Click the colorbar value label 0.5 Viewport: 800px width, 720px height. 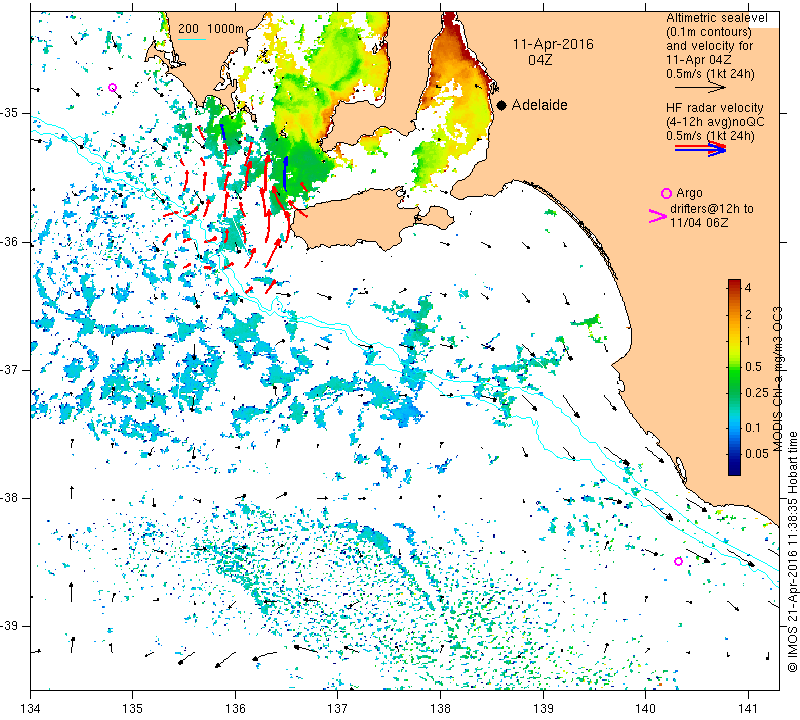(x=753, y=366)
